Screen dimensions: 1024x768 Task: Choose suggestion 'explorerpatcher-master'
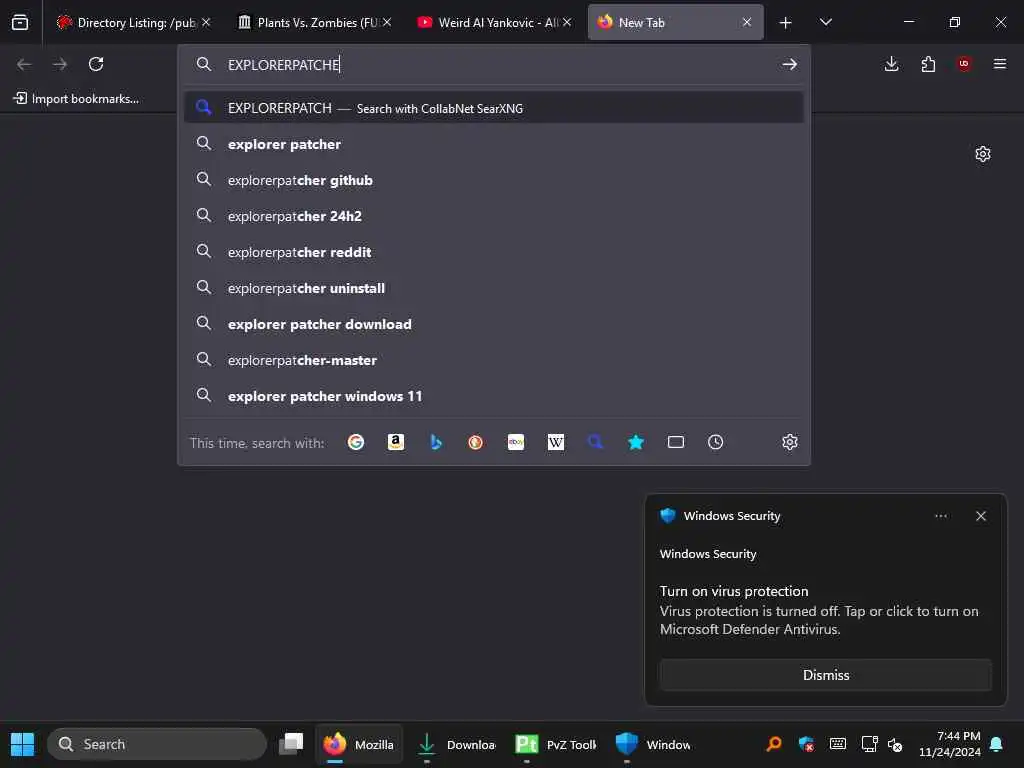coord(494,360)
